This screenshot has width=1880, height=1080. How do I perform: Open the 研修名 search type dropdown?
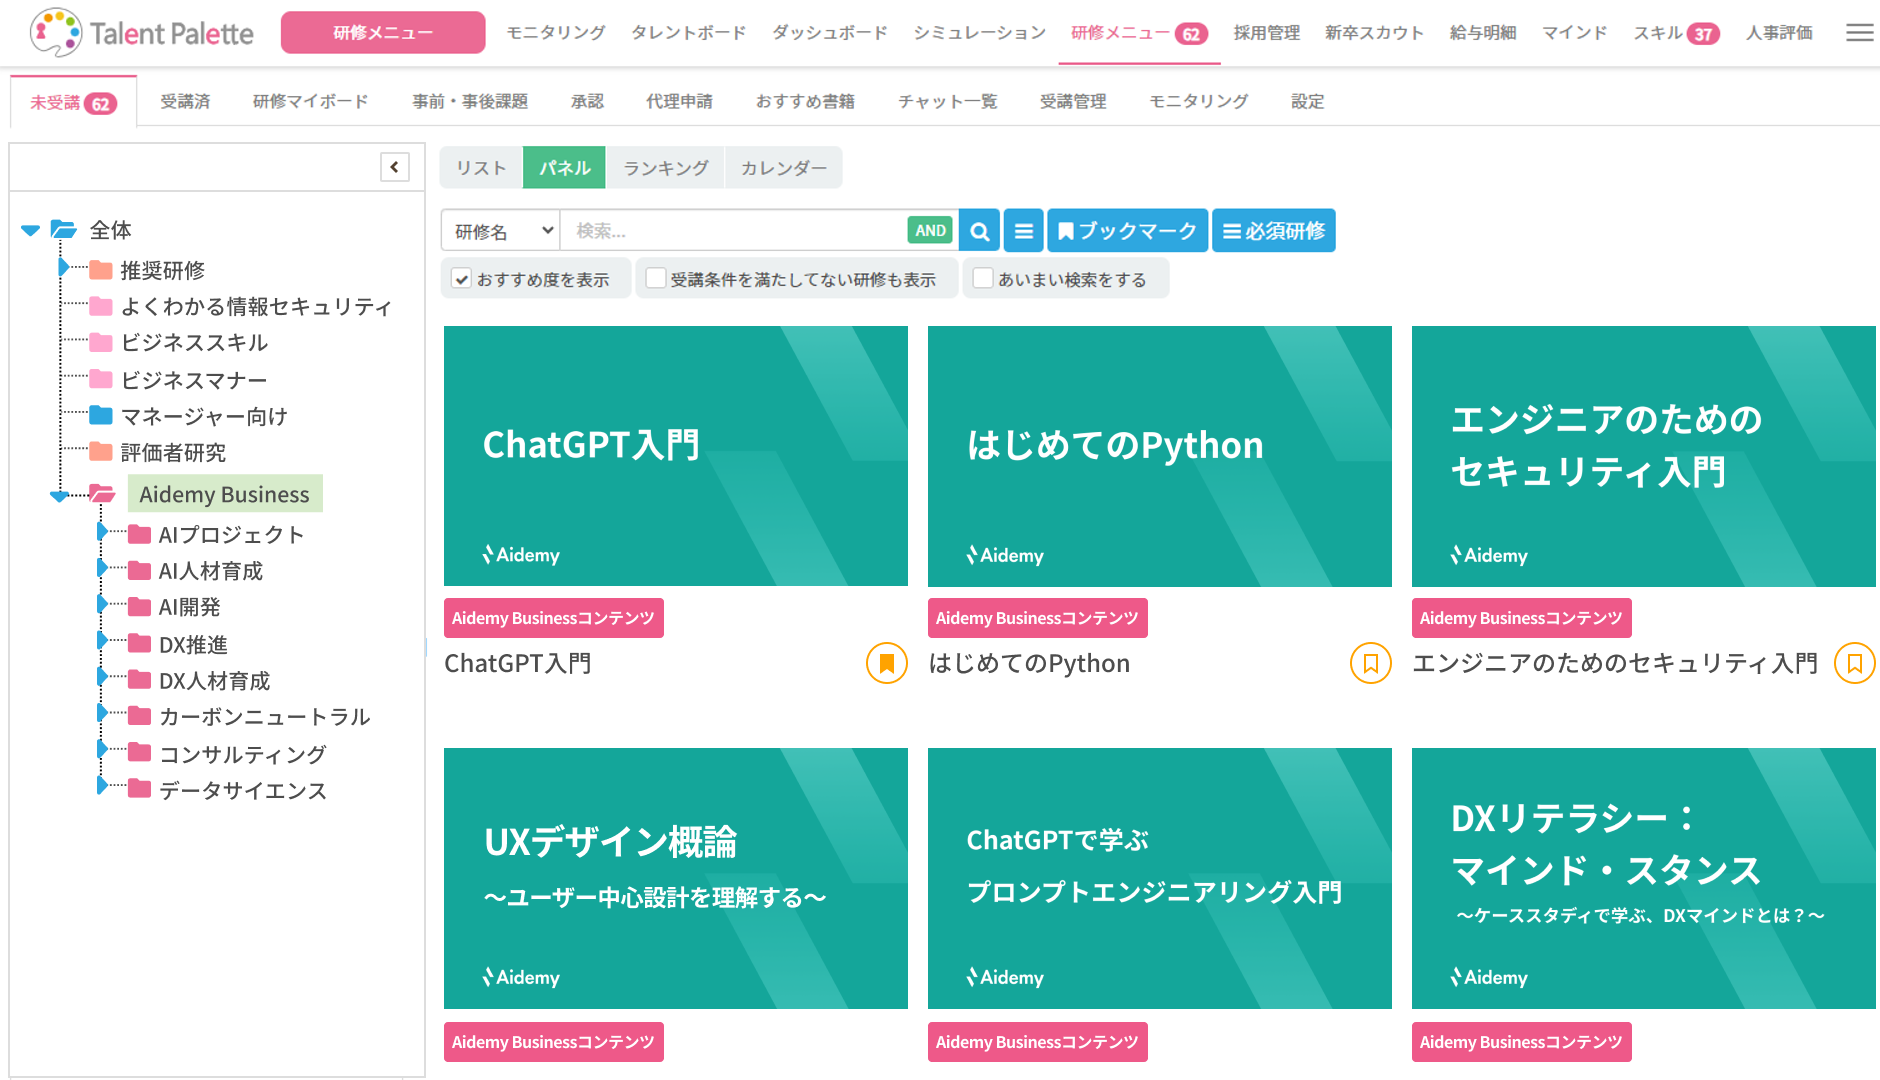(x=500, y=230)
